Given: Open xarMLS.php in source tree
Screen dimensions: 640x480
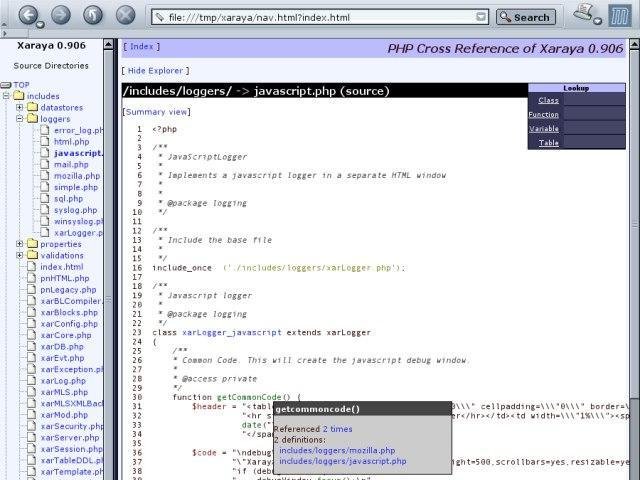Looking at the screenshot, I should click(x=64, y=392).
